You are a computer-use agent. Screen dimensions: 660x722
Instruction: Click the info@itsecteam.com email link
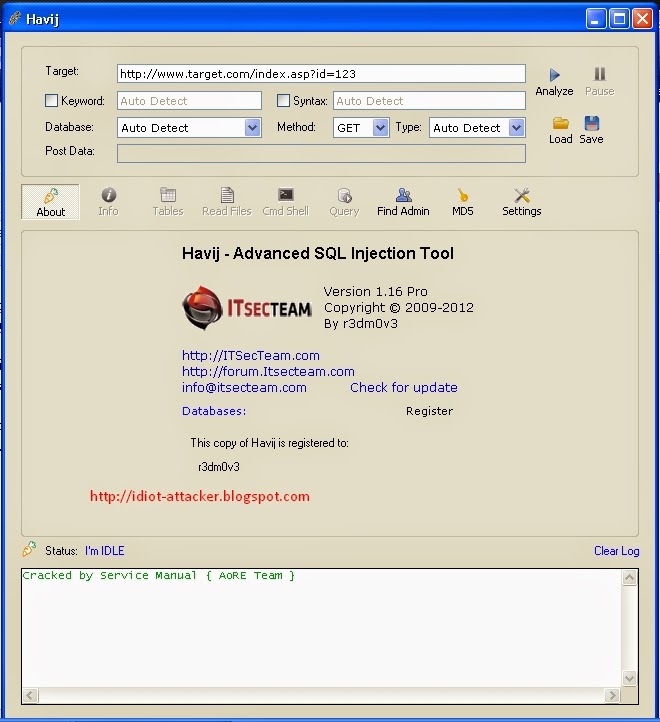coord(244,388)
